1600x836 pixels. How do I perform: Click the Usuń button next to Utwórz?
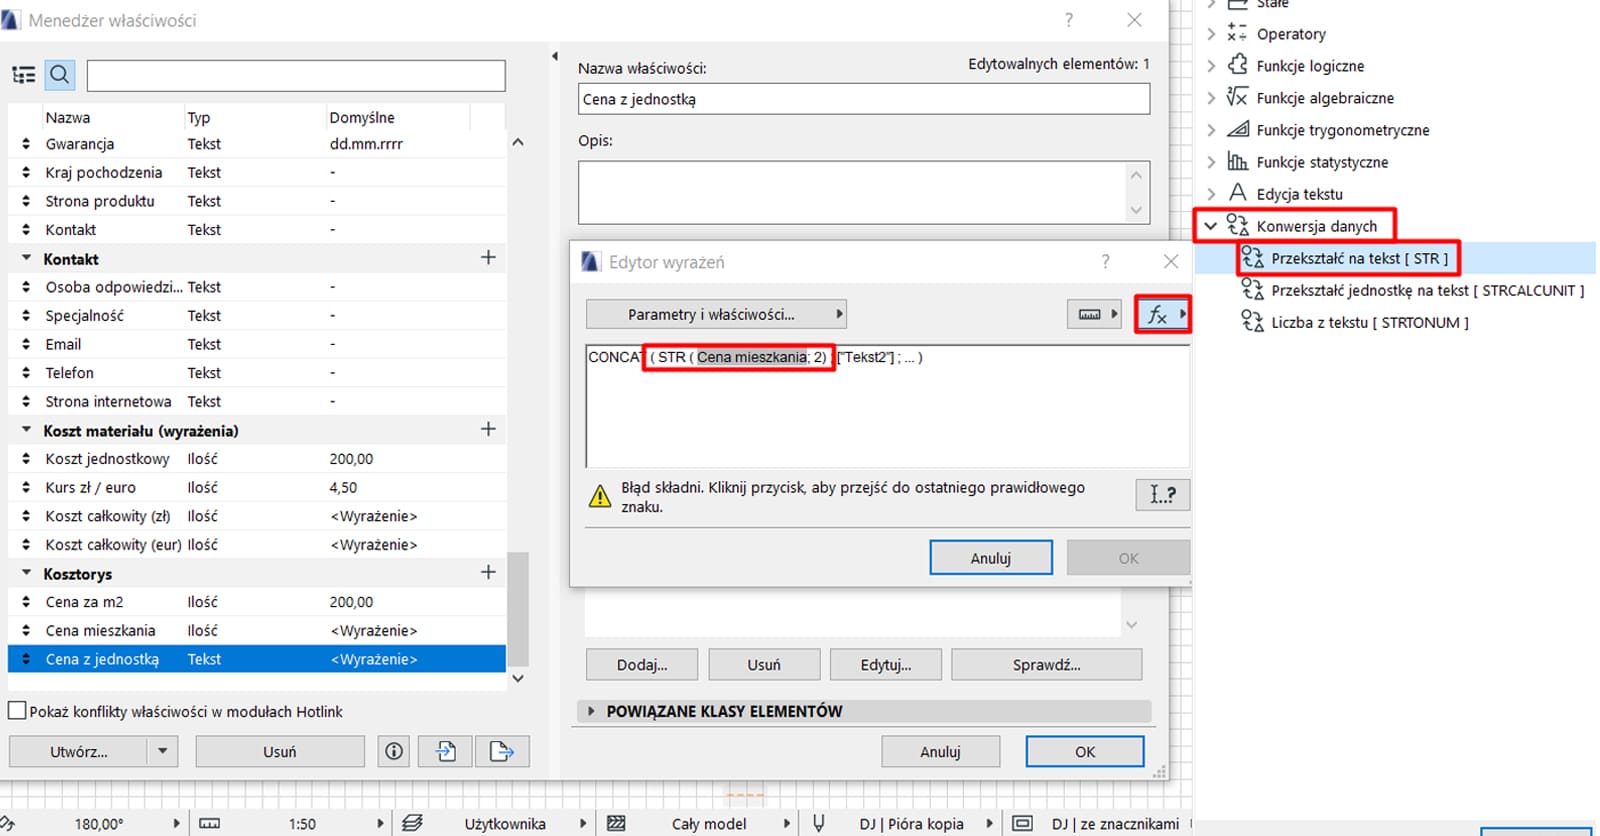coord(280,751)
